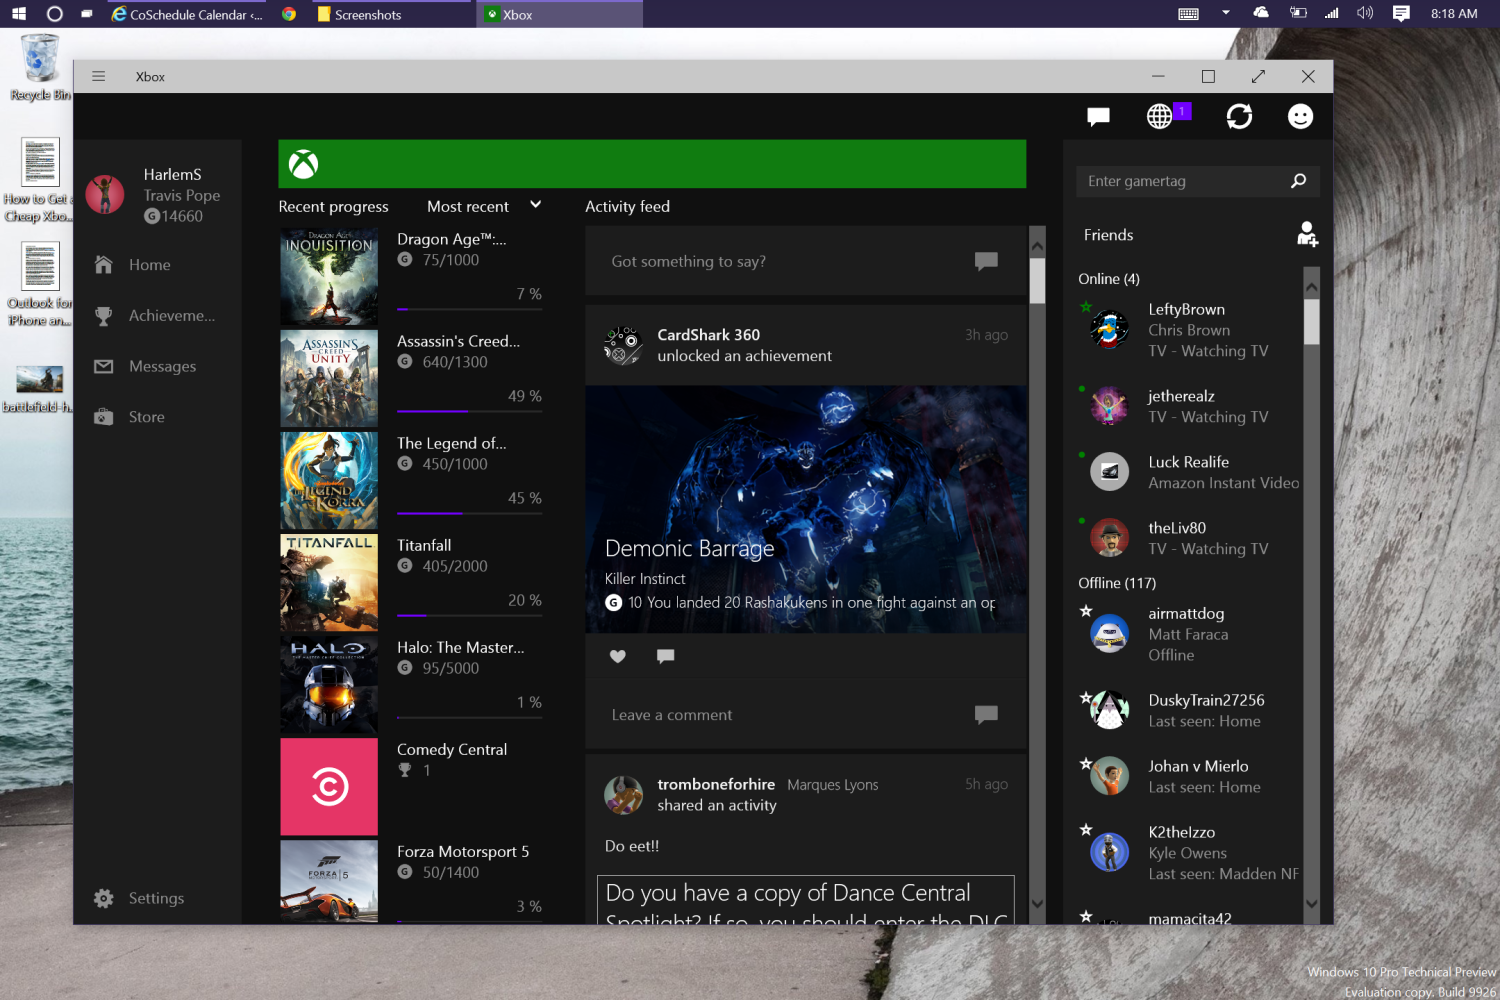
Task: Open Dragon Age Inquisition progress entry
Action: coord(412,277)
